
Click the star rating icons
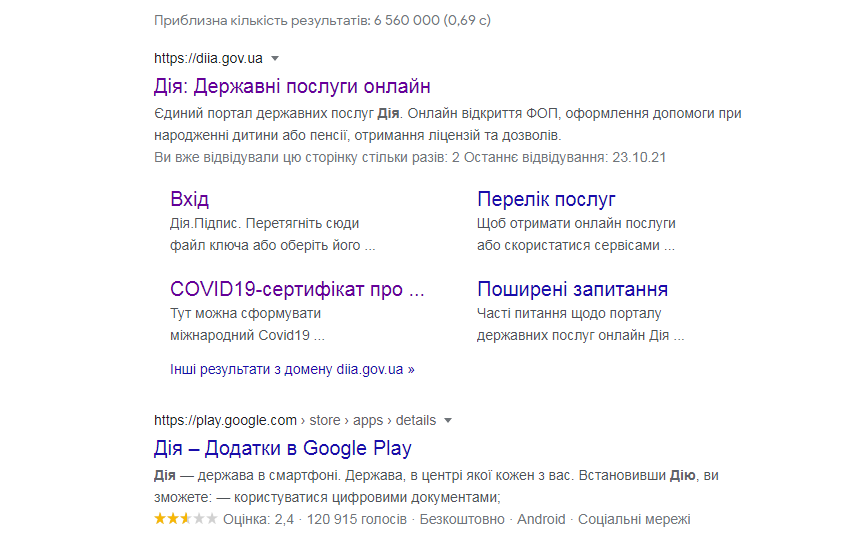185,519
